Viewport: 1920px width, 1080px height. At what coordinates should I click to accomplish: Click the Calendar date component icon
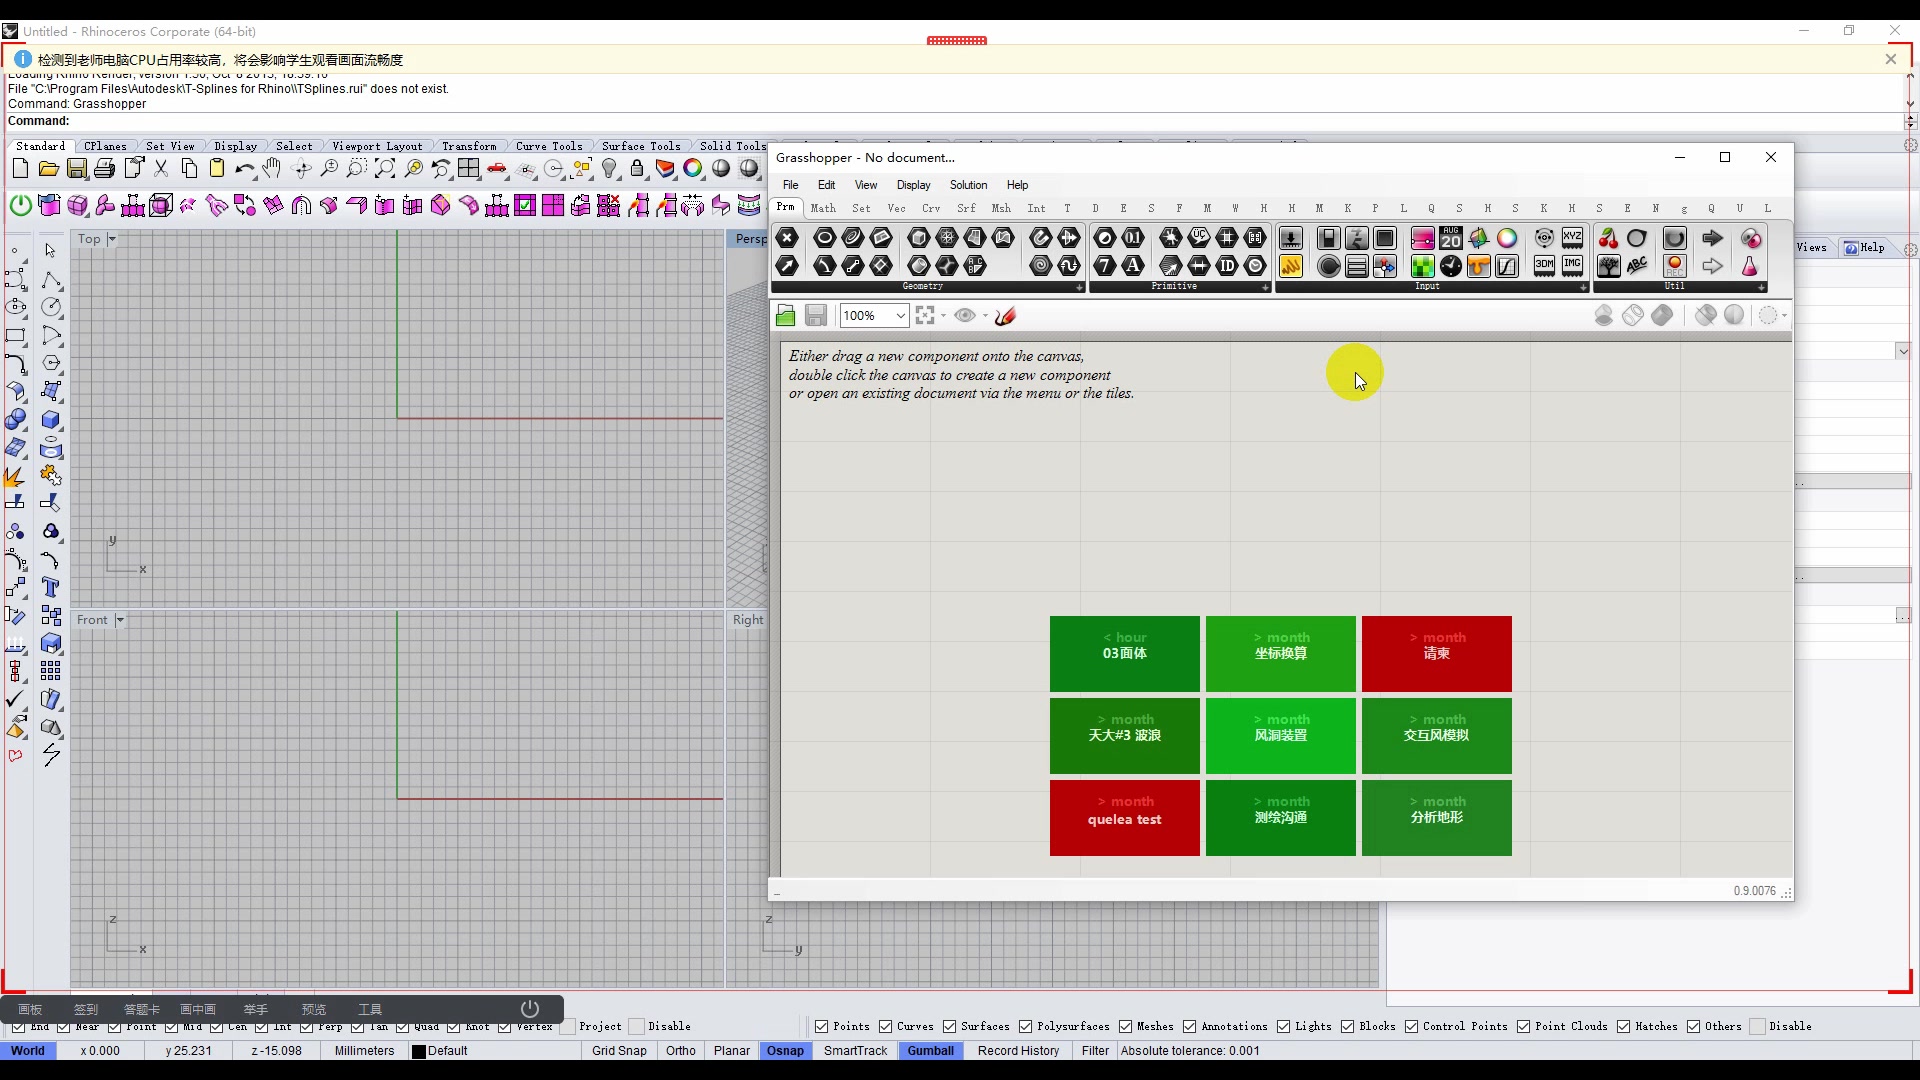(1451, 238)
